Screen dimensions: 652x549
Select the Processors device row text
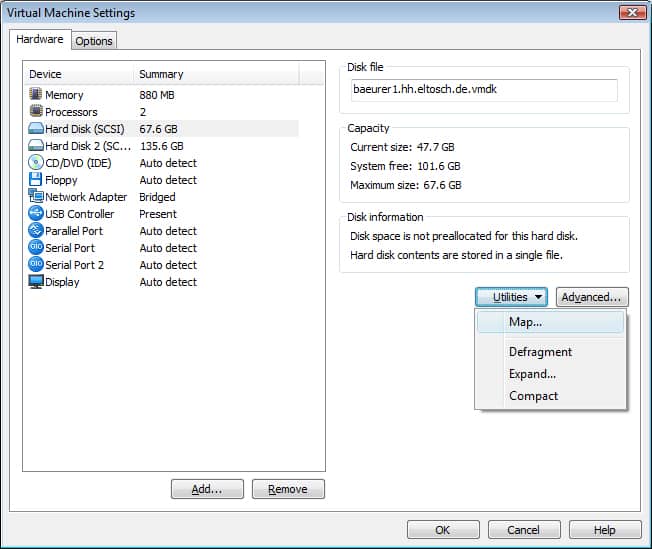pyautogui.click(x=71, y=112)
